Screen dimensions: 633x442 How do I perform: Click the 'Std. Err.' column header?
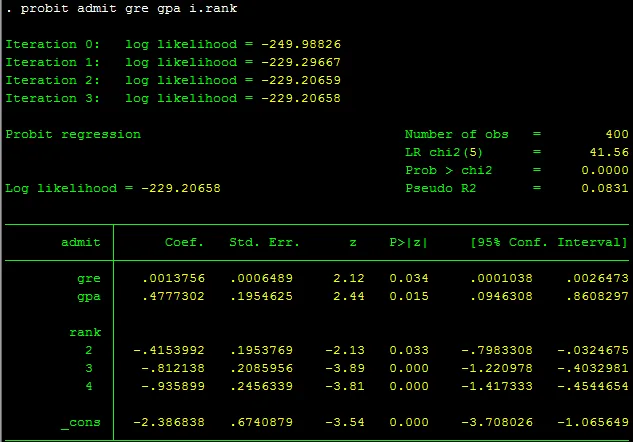tap(264, 242)
